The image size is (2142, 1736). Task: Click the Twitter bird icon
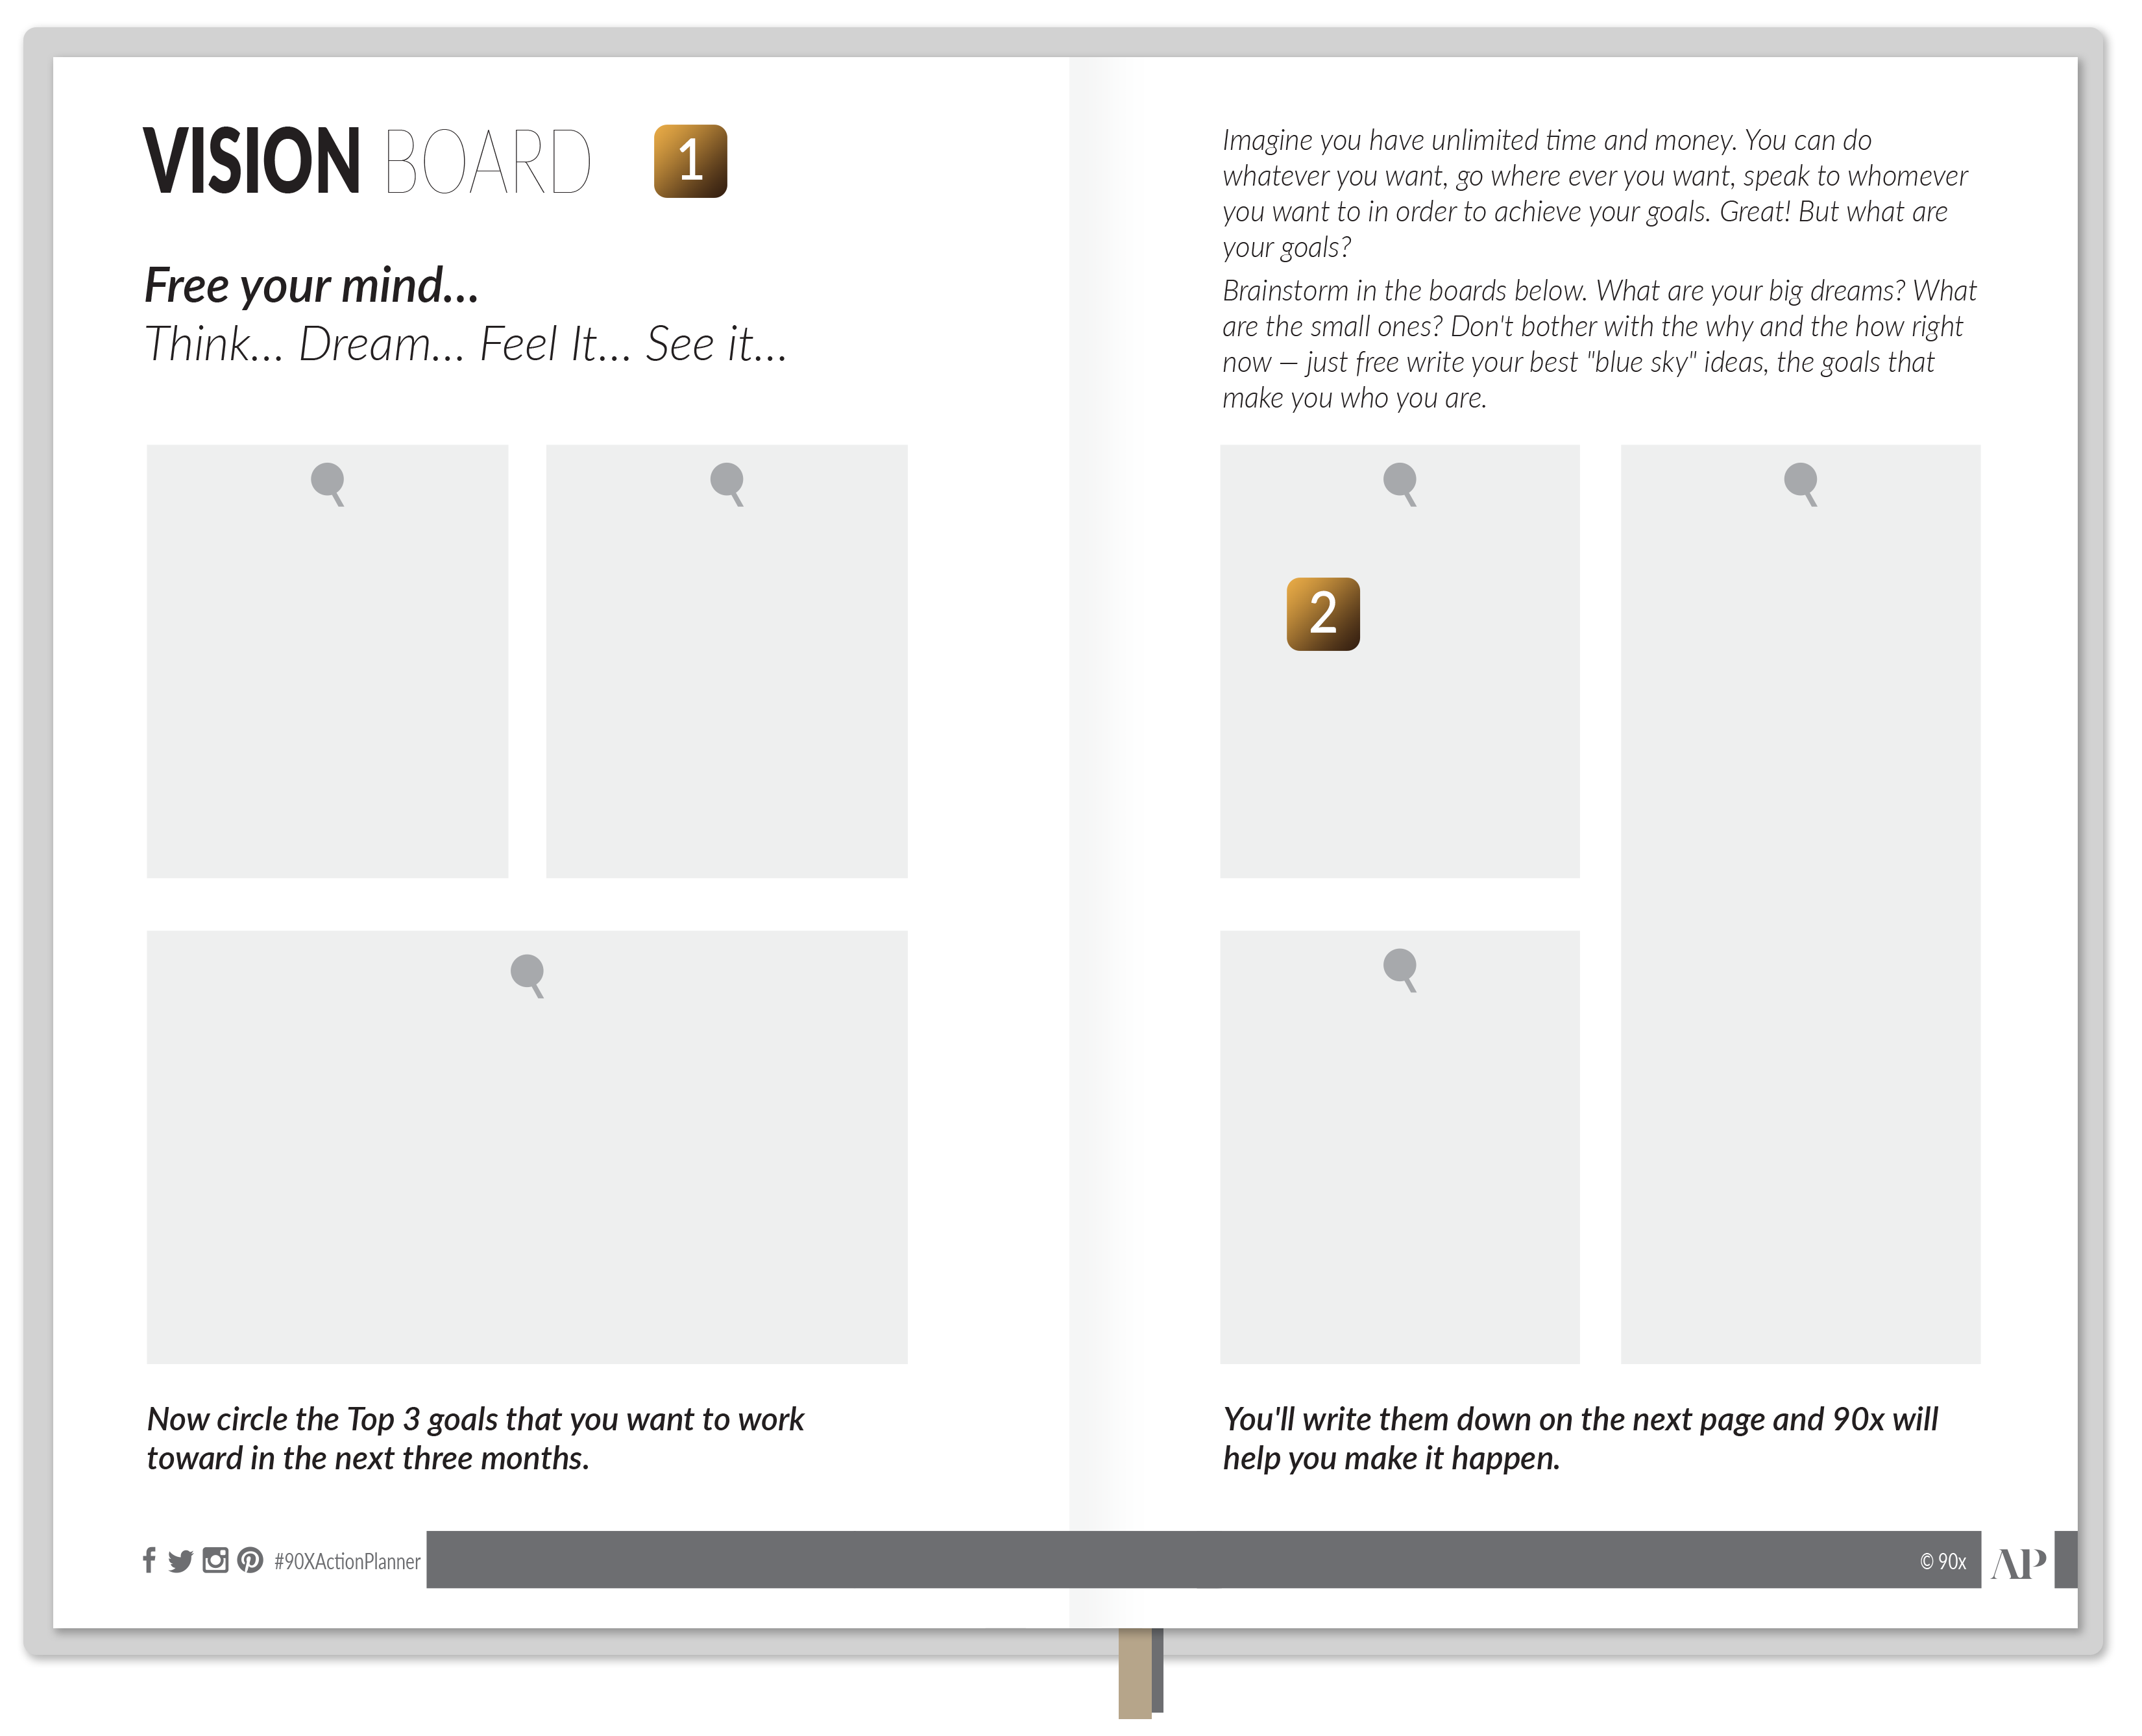click(x=180, y=1561)
